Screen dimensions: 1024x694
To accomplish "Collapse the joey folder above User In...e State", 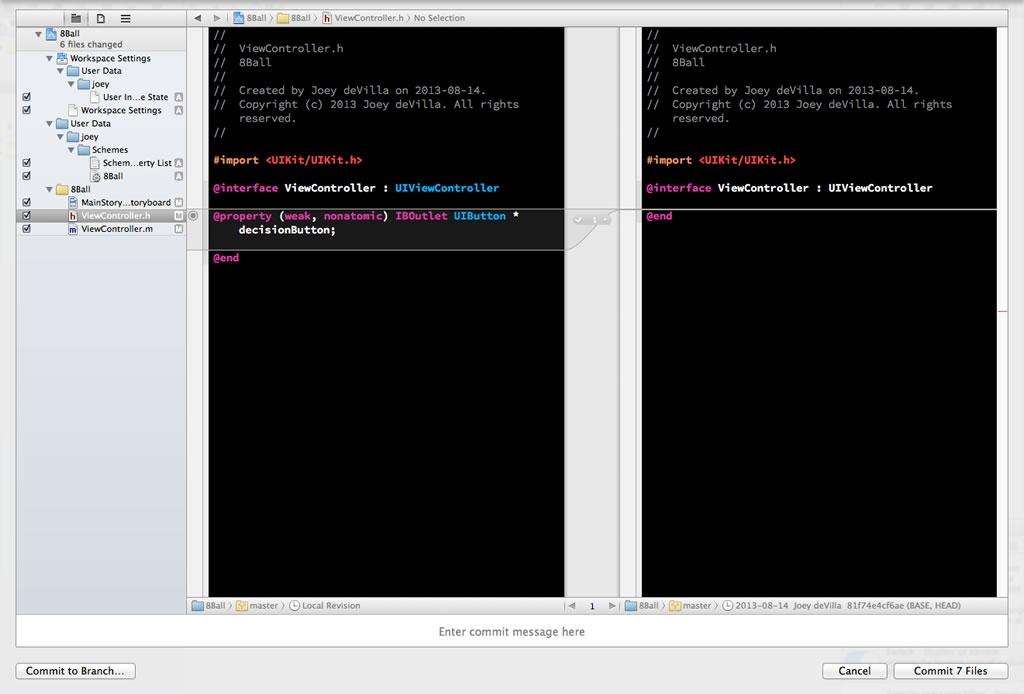I will point(71,84).
